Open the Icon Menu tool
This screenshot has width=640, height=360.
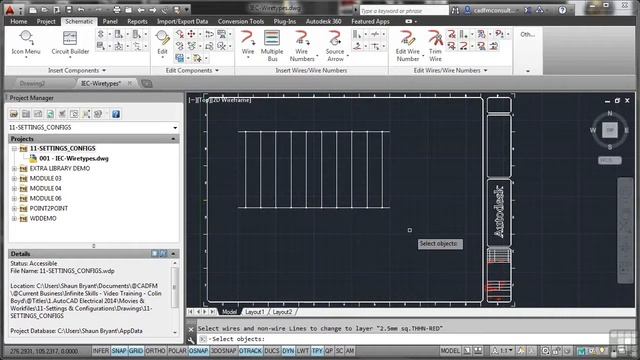click(26, 43)
